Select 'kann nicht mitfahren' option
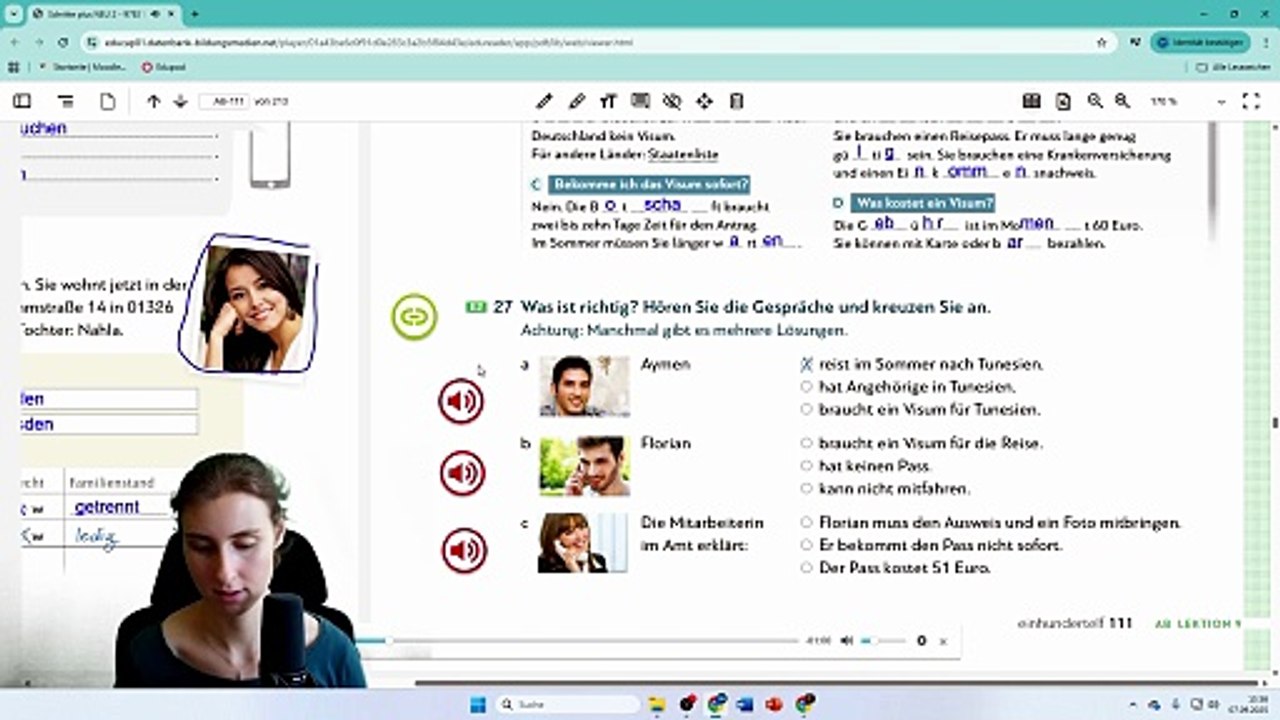Image resolution: width=1280 pixels, height=720 pixels. [x=806, y=489]
